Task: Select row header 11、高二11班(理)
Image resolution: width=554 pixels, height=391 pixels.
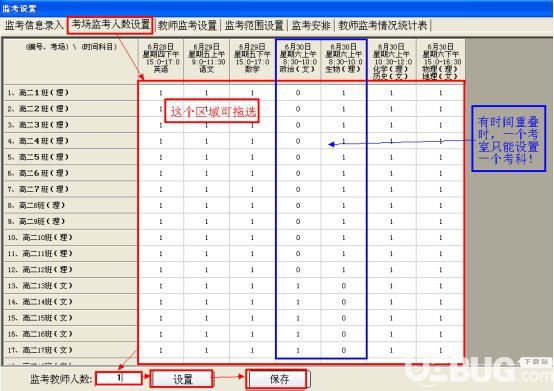Action: click(x=70, y=254)
